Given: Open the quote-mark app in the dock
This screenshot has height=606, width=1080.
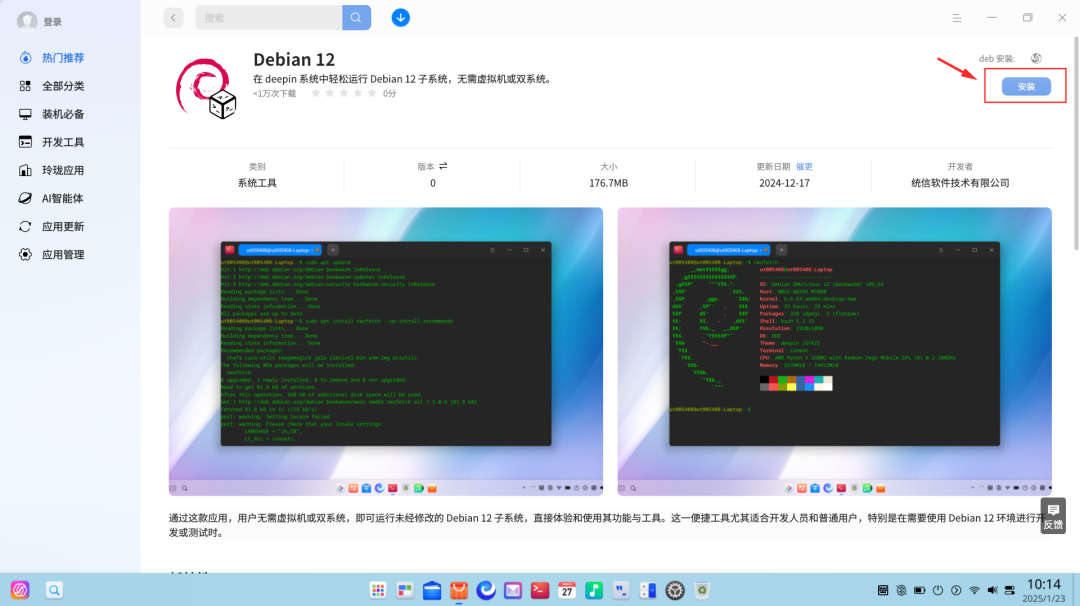Looking at the screenshot, I should (621, 590).
